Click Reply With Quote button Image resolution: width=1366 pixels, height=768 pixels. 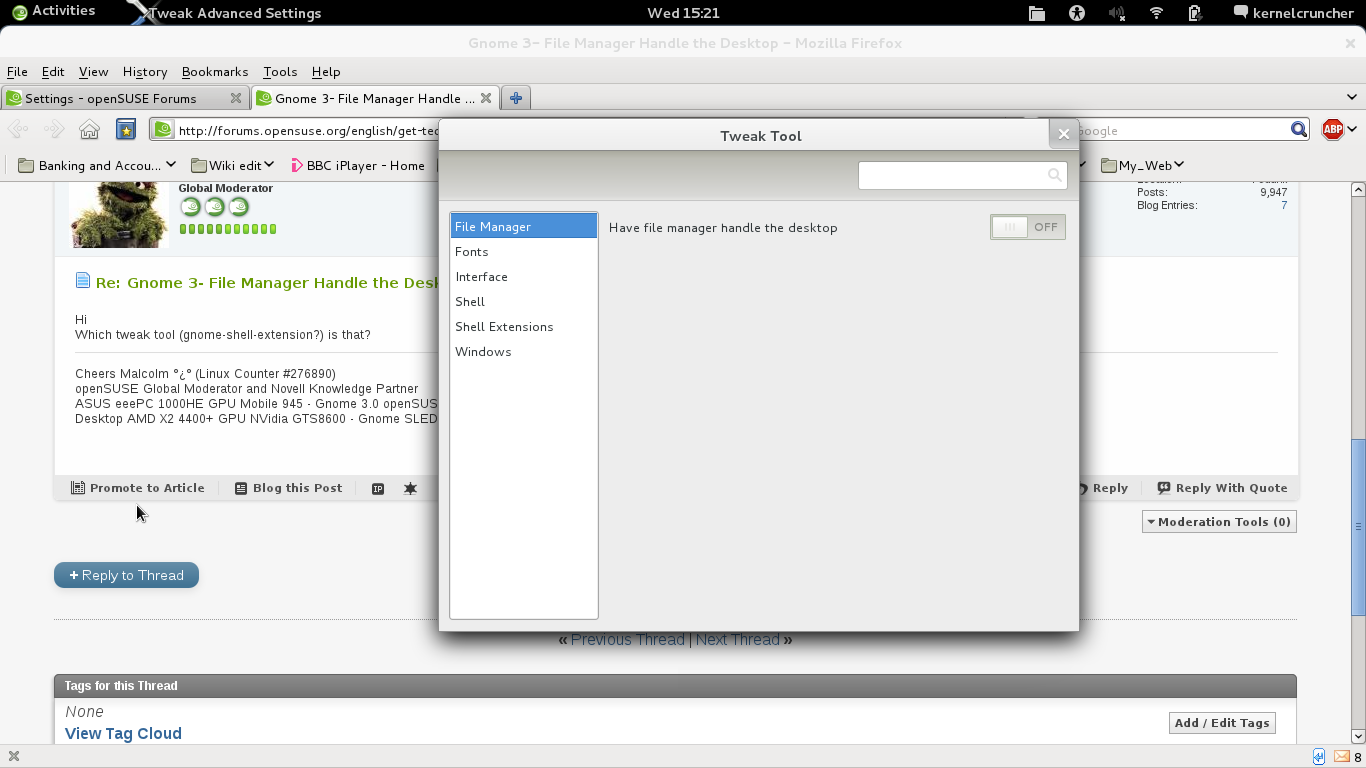click(x=1222, y=488)
